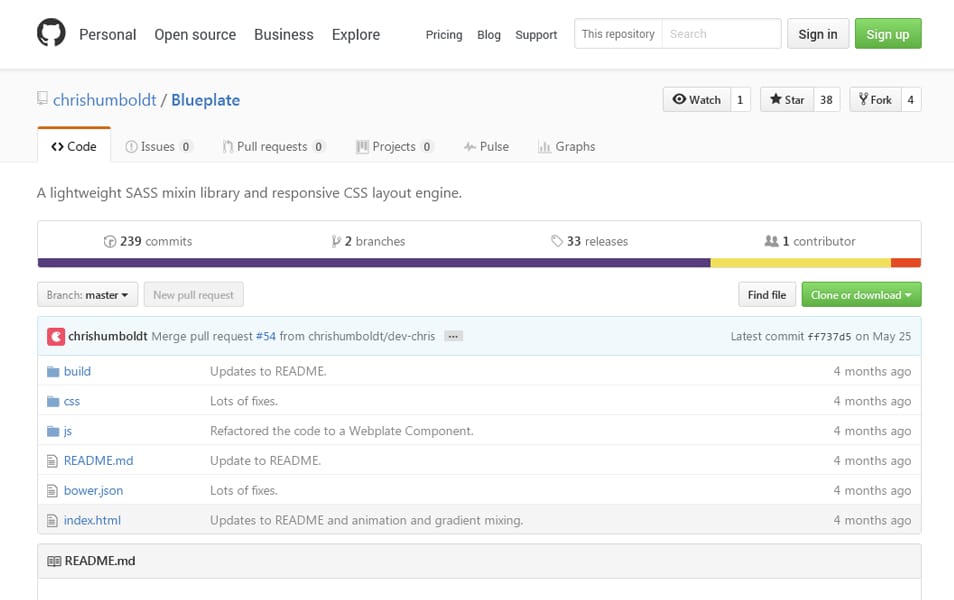This screenshot has height=600, width=954.
Task: Open the build folder name link
Action: pos(77,372)
